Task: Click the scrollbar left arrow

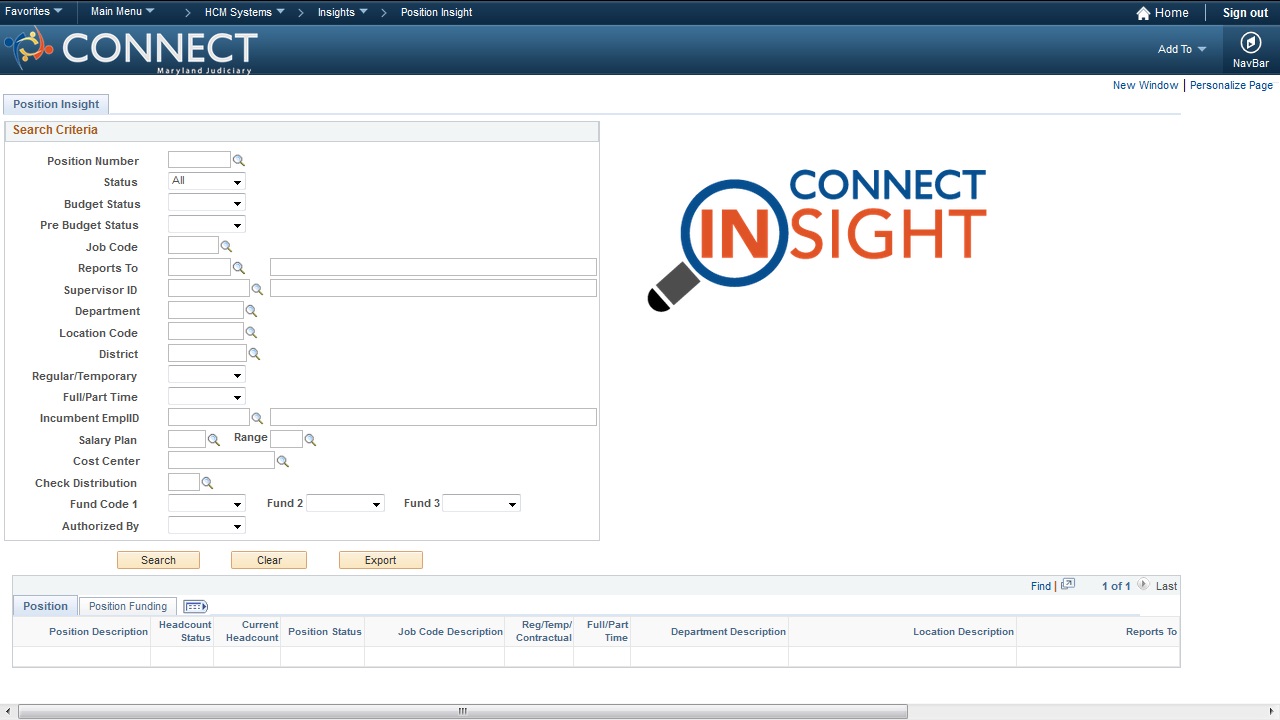Action: click(9, 712)
